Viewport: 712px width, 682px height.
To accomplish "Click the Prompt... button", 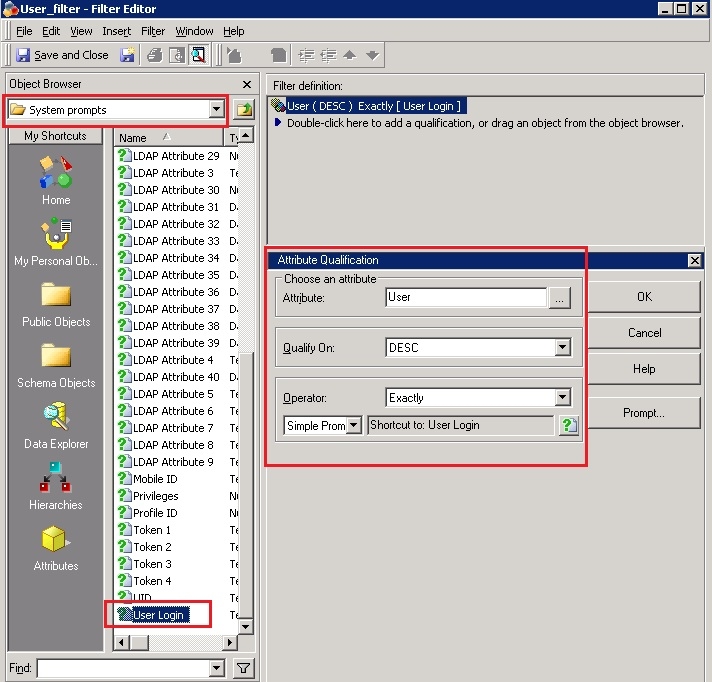I will [644, 413].
